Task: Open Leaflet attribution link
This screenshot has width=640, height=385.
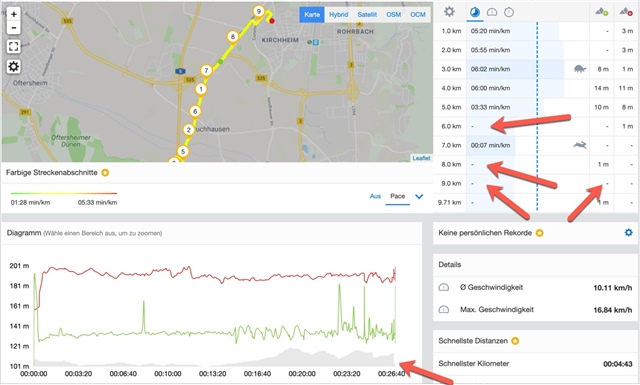Action: click(421, 158)
